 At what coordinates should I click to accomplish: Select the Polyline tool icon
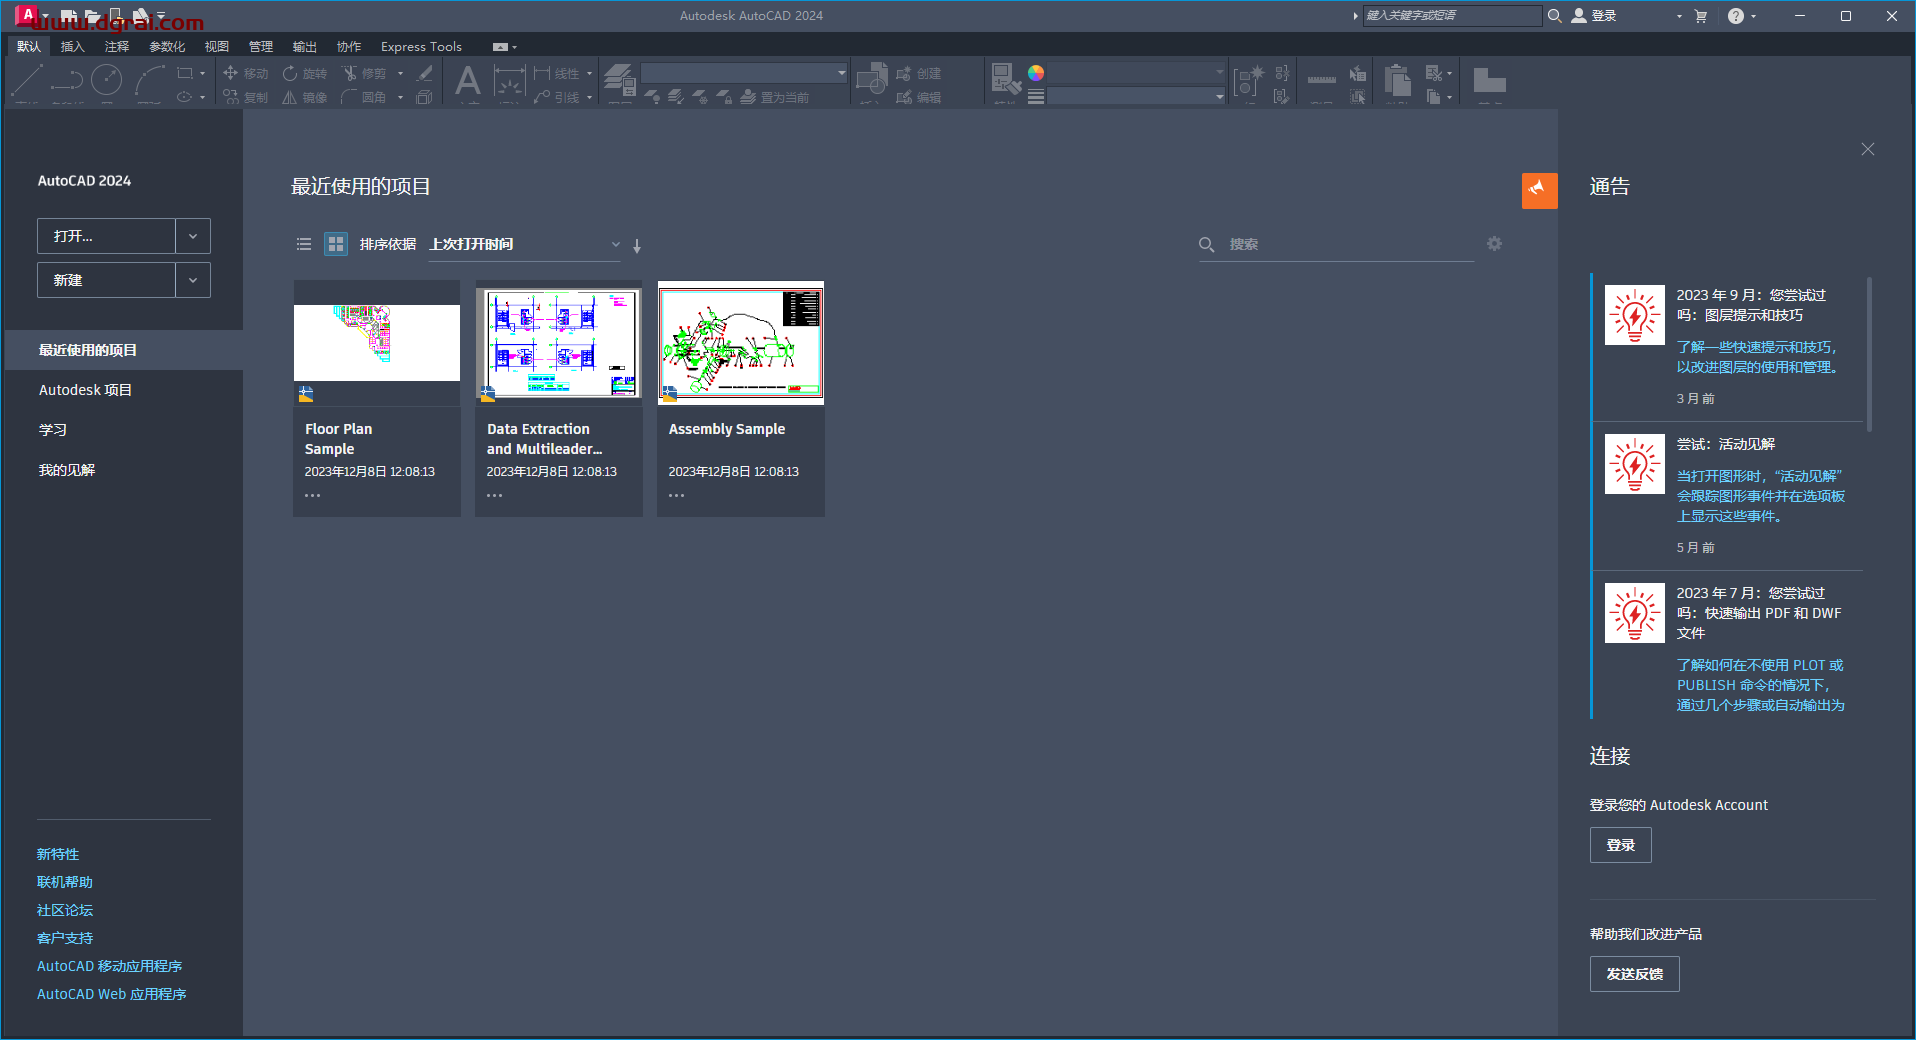coord(67,80)
